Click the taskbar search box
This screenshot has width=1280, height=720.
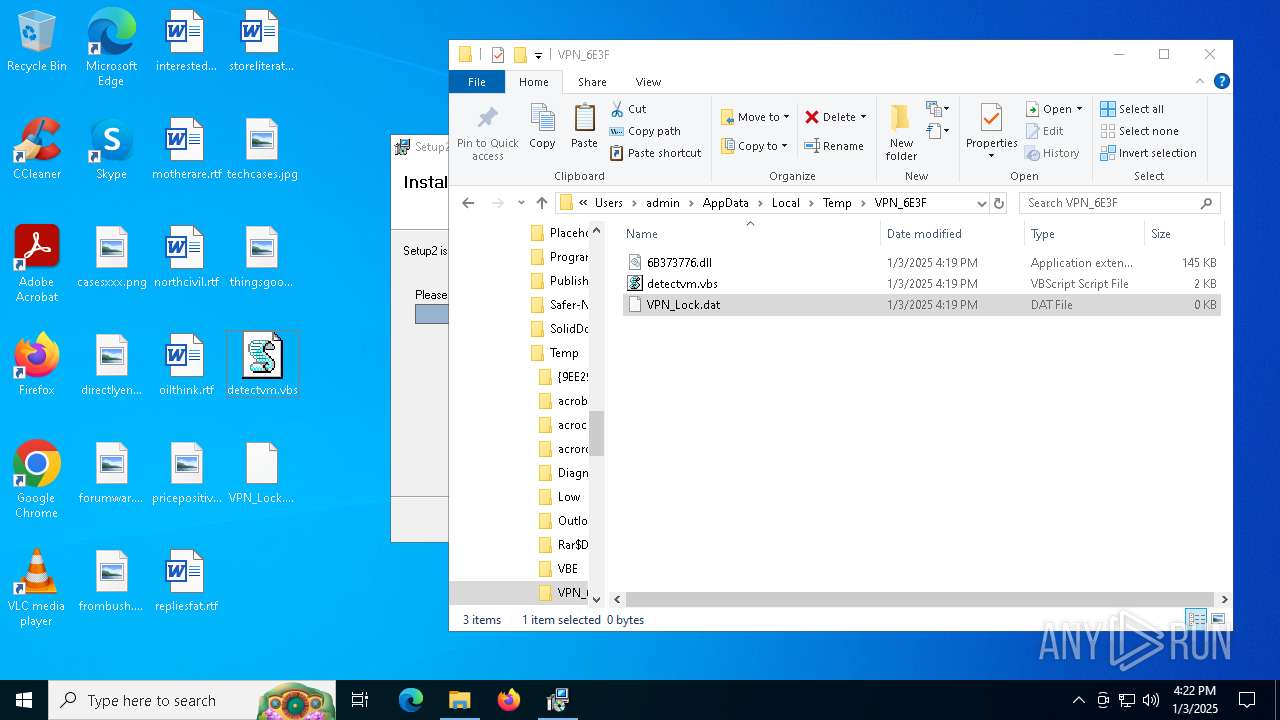(x=192, y=700)
